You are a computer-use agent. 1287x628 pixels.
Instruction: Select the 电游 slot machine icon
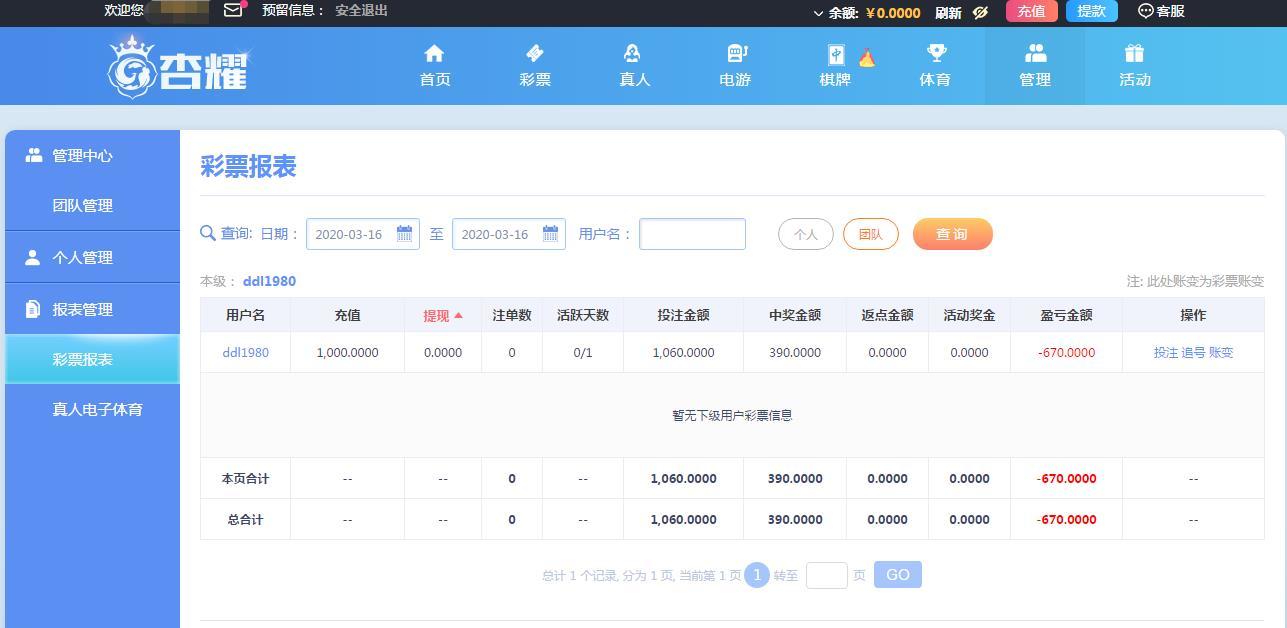(735, 53)
